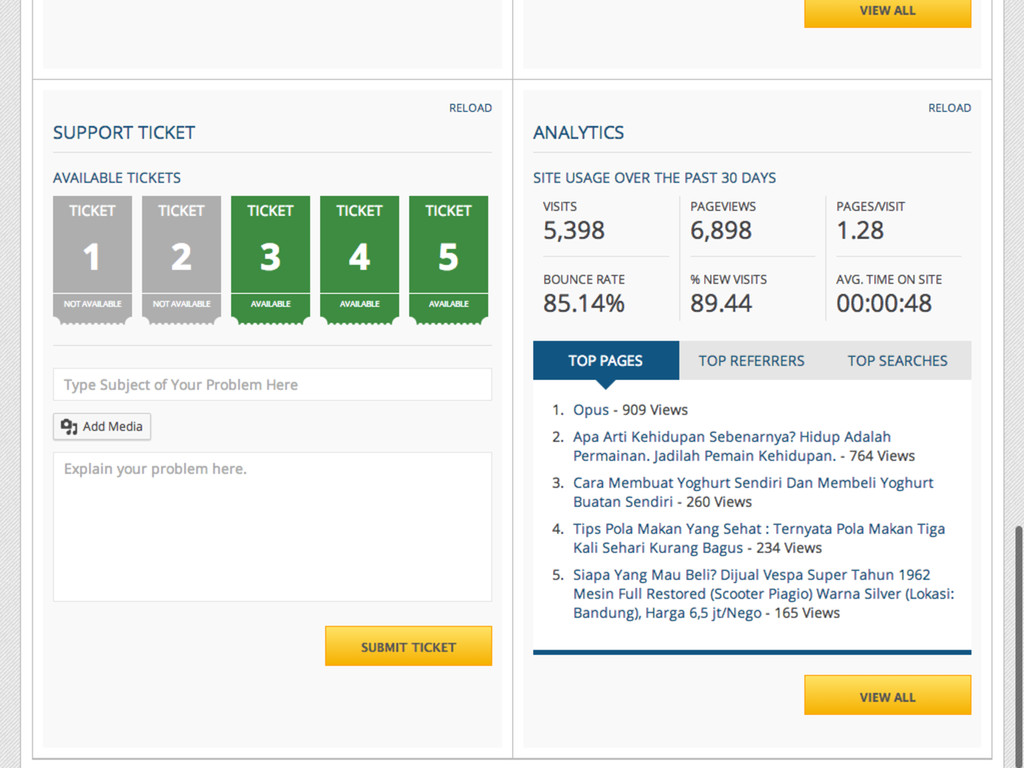Reload the Support Ticket panel
The image size is (1024, 768).
[x=470, y=108]
